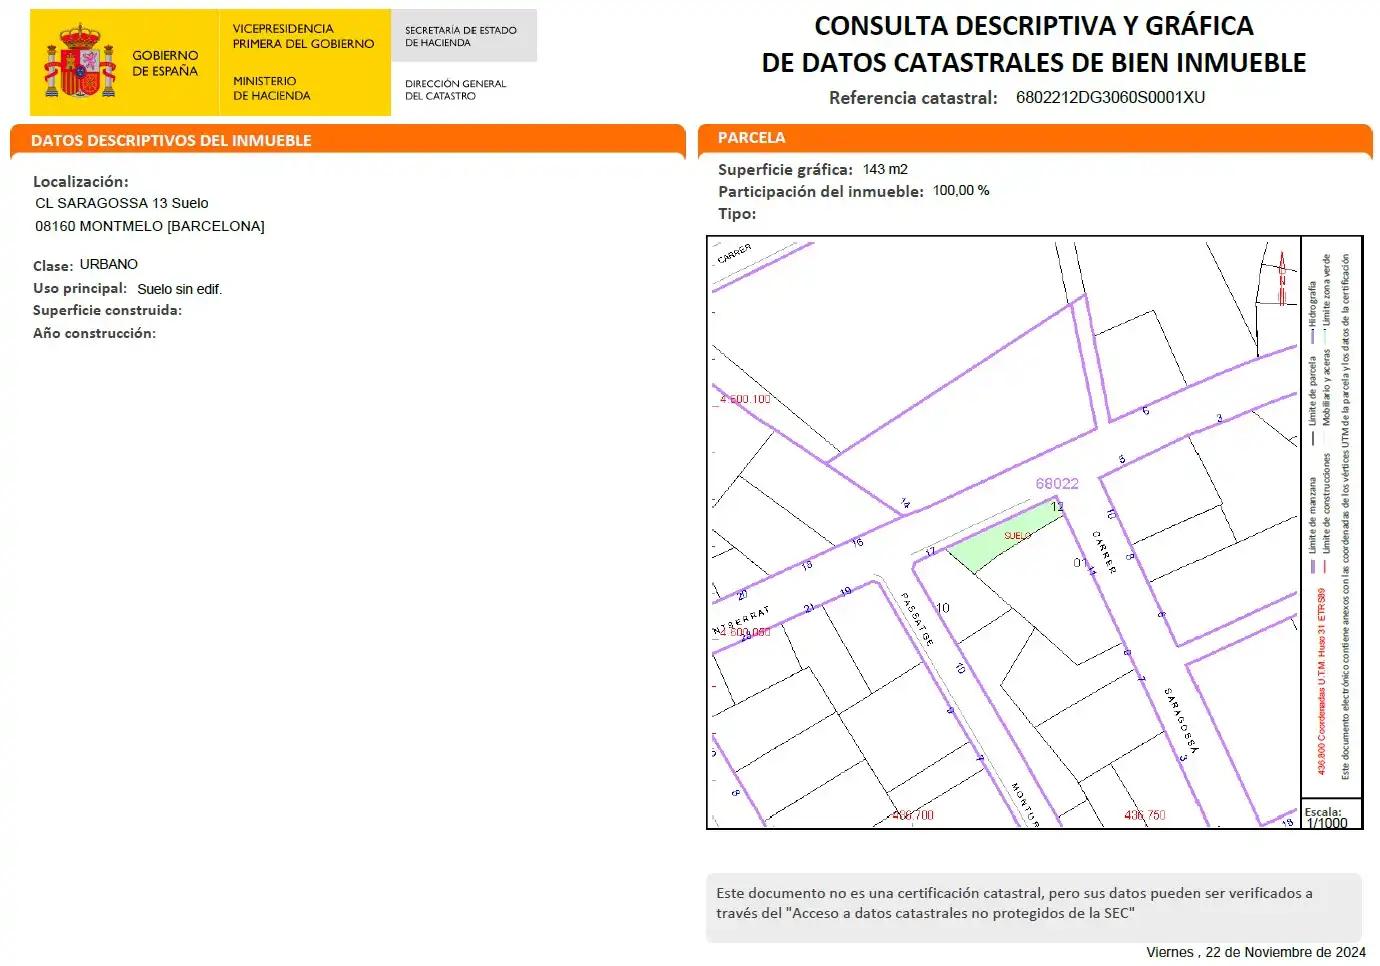Click map coordinate label "436,700"
This screenshot has height=966, width=1380.
912,815
